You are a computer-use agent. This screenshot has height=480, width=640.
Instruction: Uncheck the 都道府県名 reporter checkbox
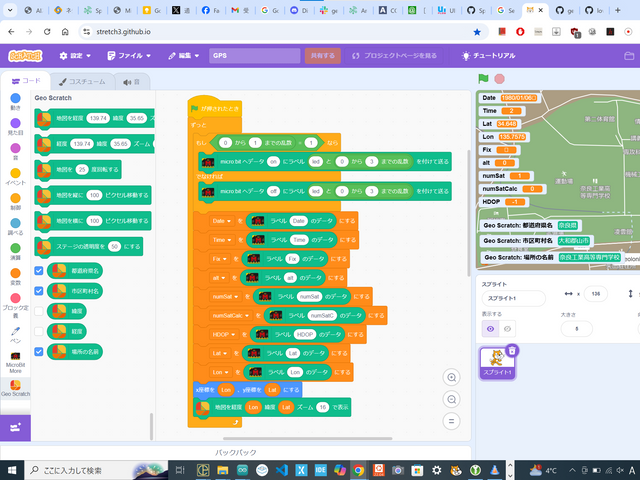[39, 271]
